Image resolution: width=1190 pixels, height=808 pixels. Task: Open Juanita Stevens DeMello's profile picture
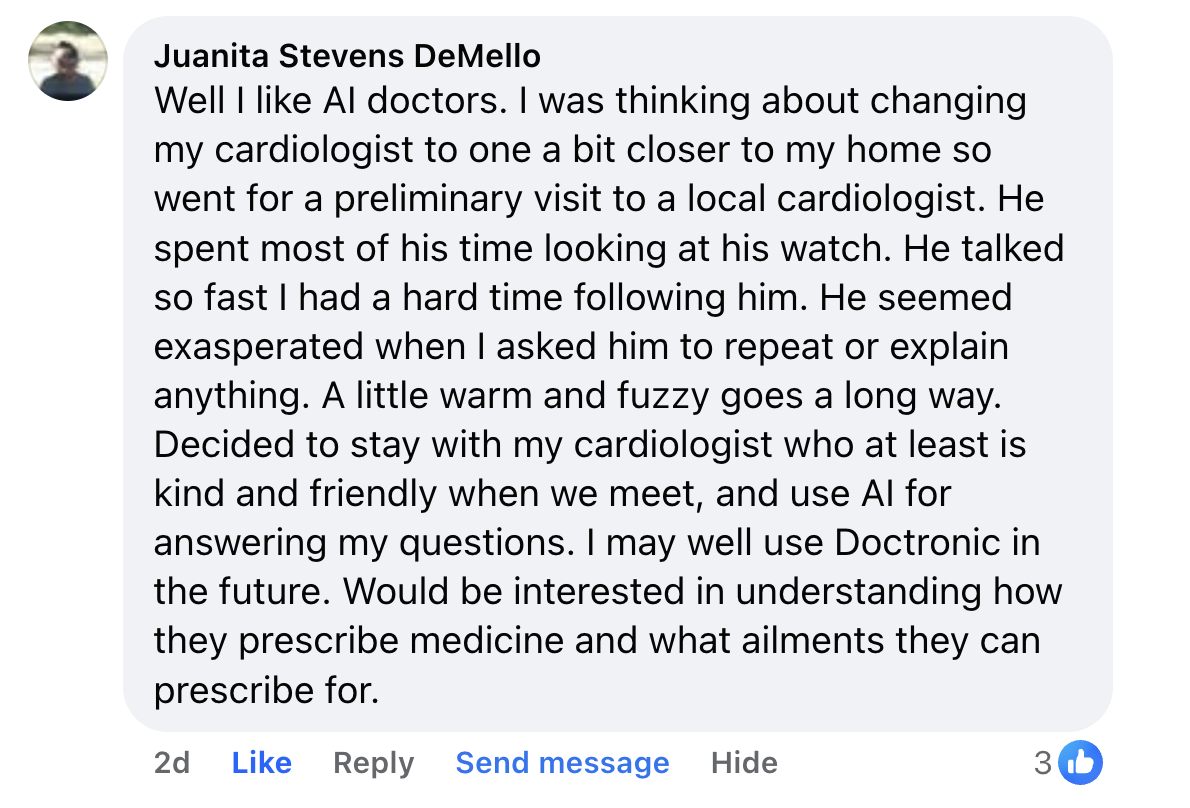pyautogui.click(x=68, y=61)
